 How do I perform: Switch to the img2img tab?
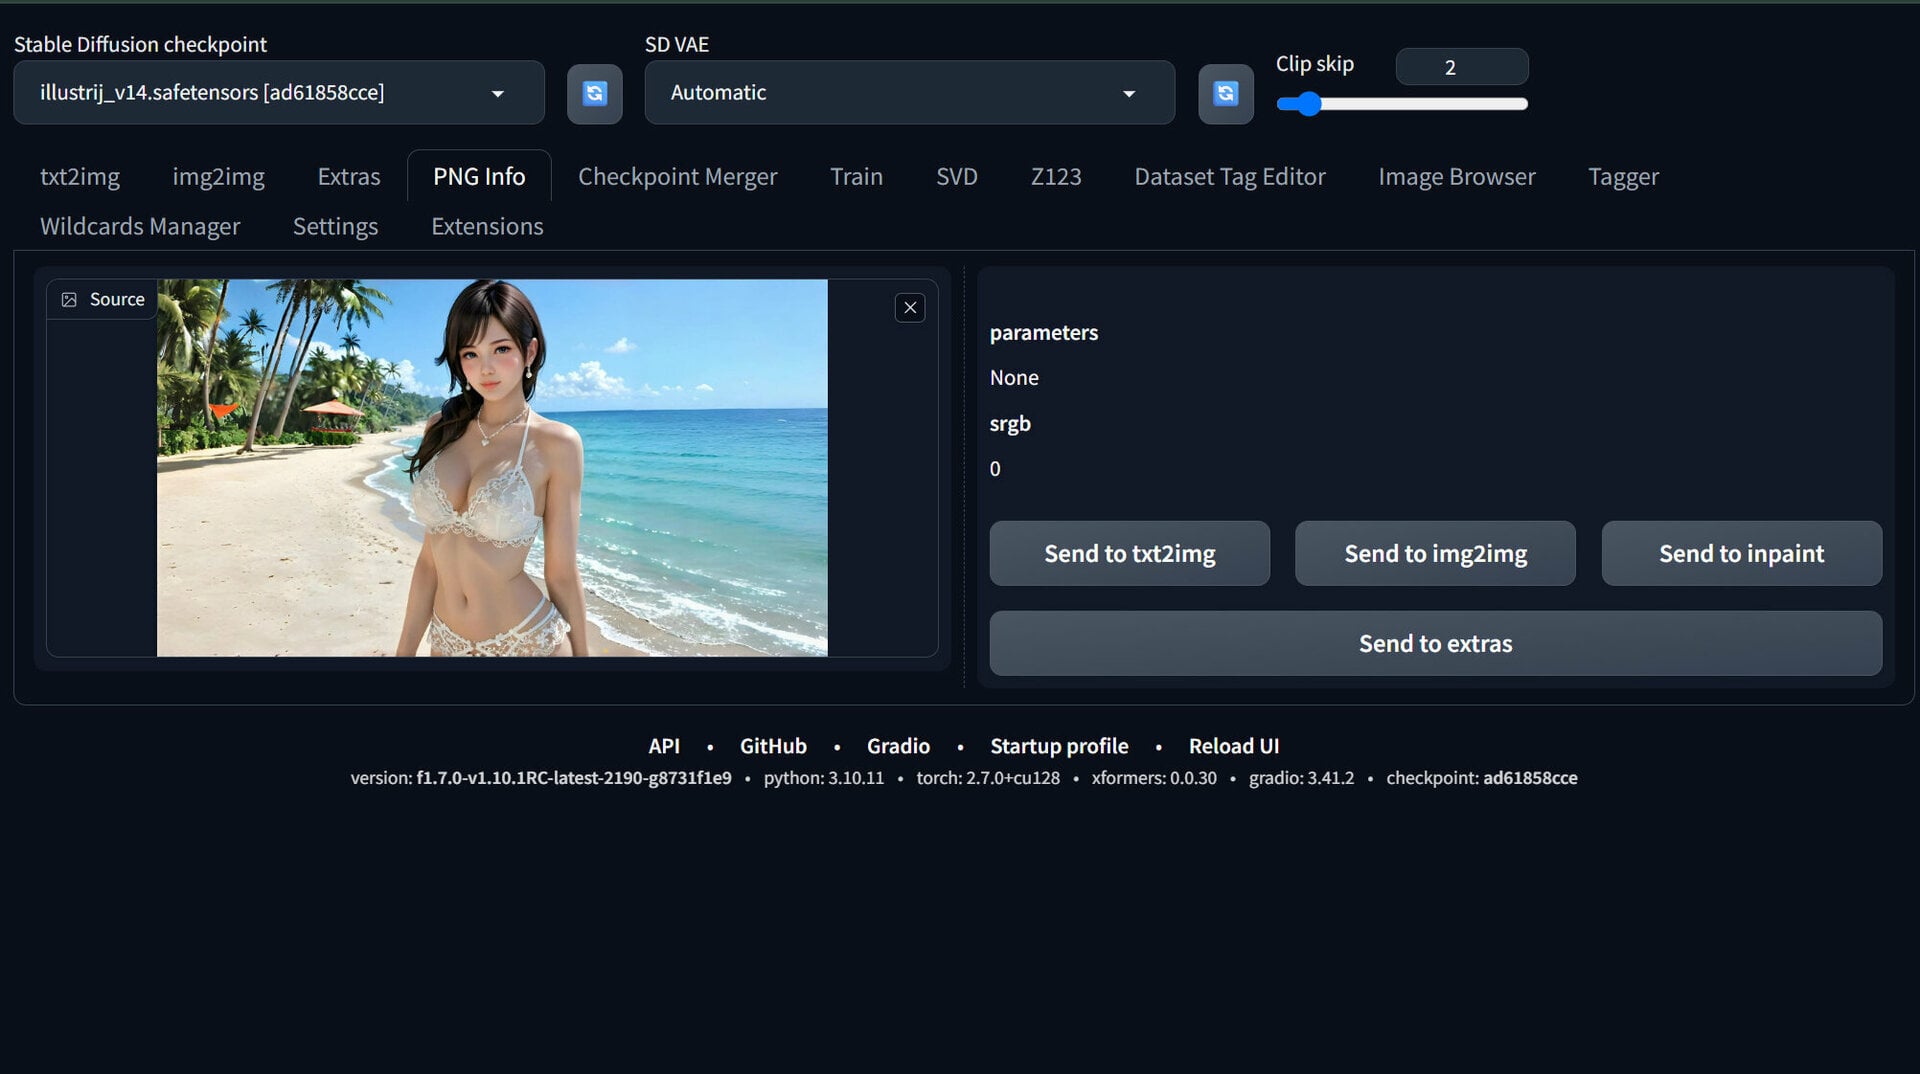pyautogui.click(x=218, y=177)
